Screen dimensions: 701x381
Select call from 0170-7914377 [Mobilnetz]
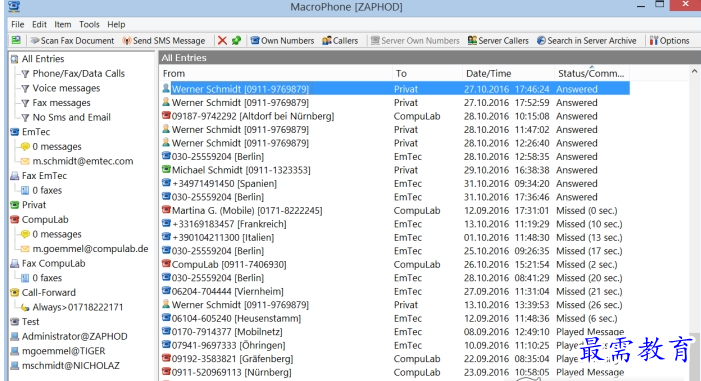395,332
